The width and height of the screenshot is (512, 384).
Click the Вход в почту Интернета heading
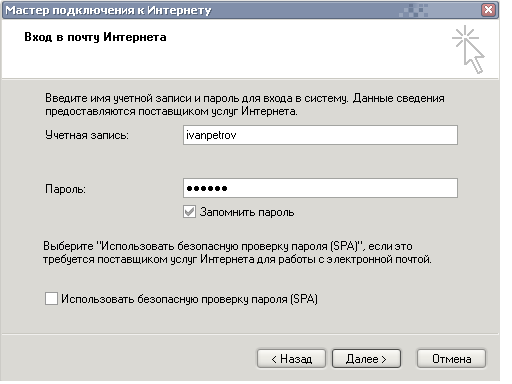click(95, 37)
